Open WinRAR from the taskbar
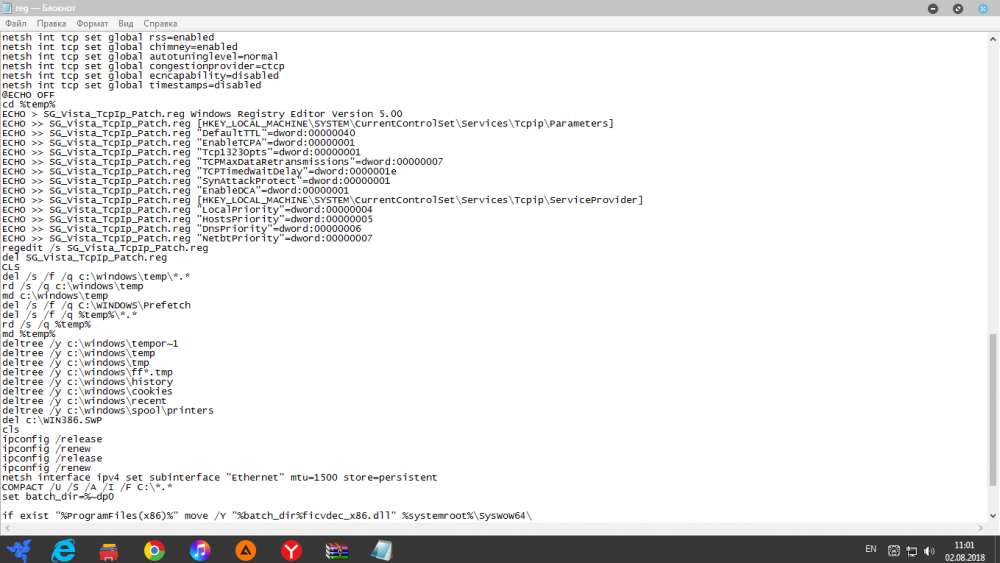1000x563 pixels. pyautogui.click(x=336, y=549)
